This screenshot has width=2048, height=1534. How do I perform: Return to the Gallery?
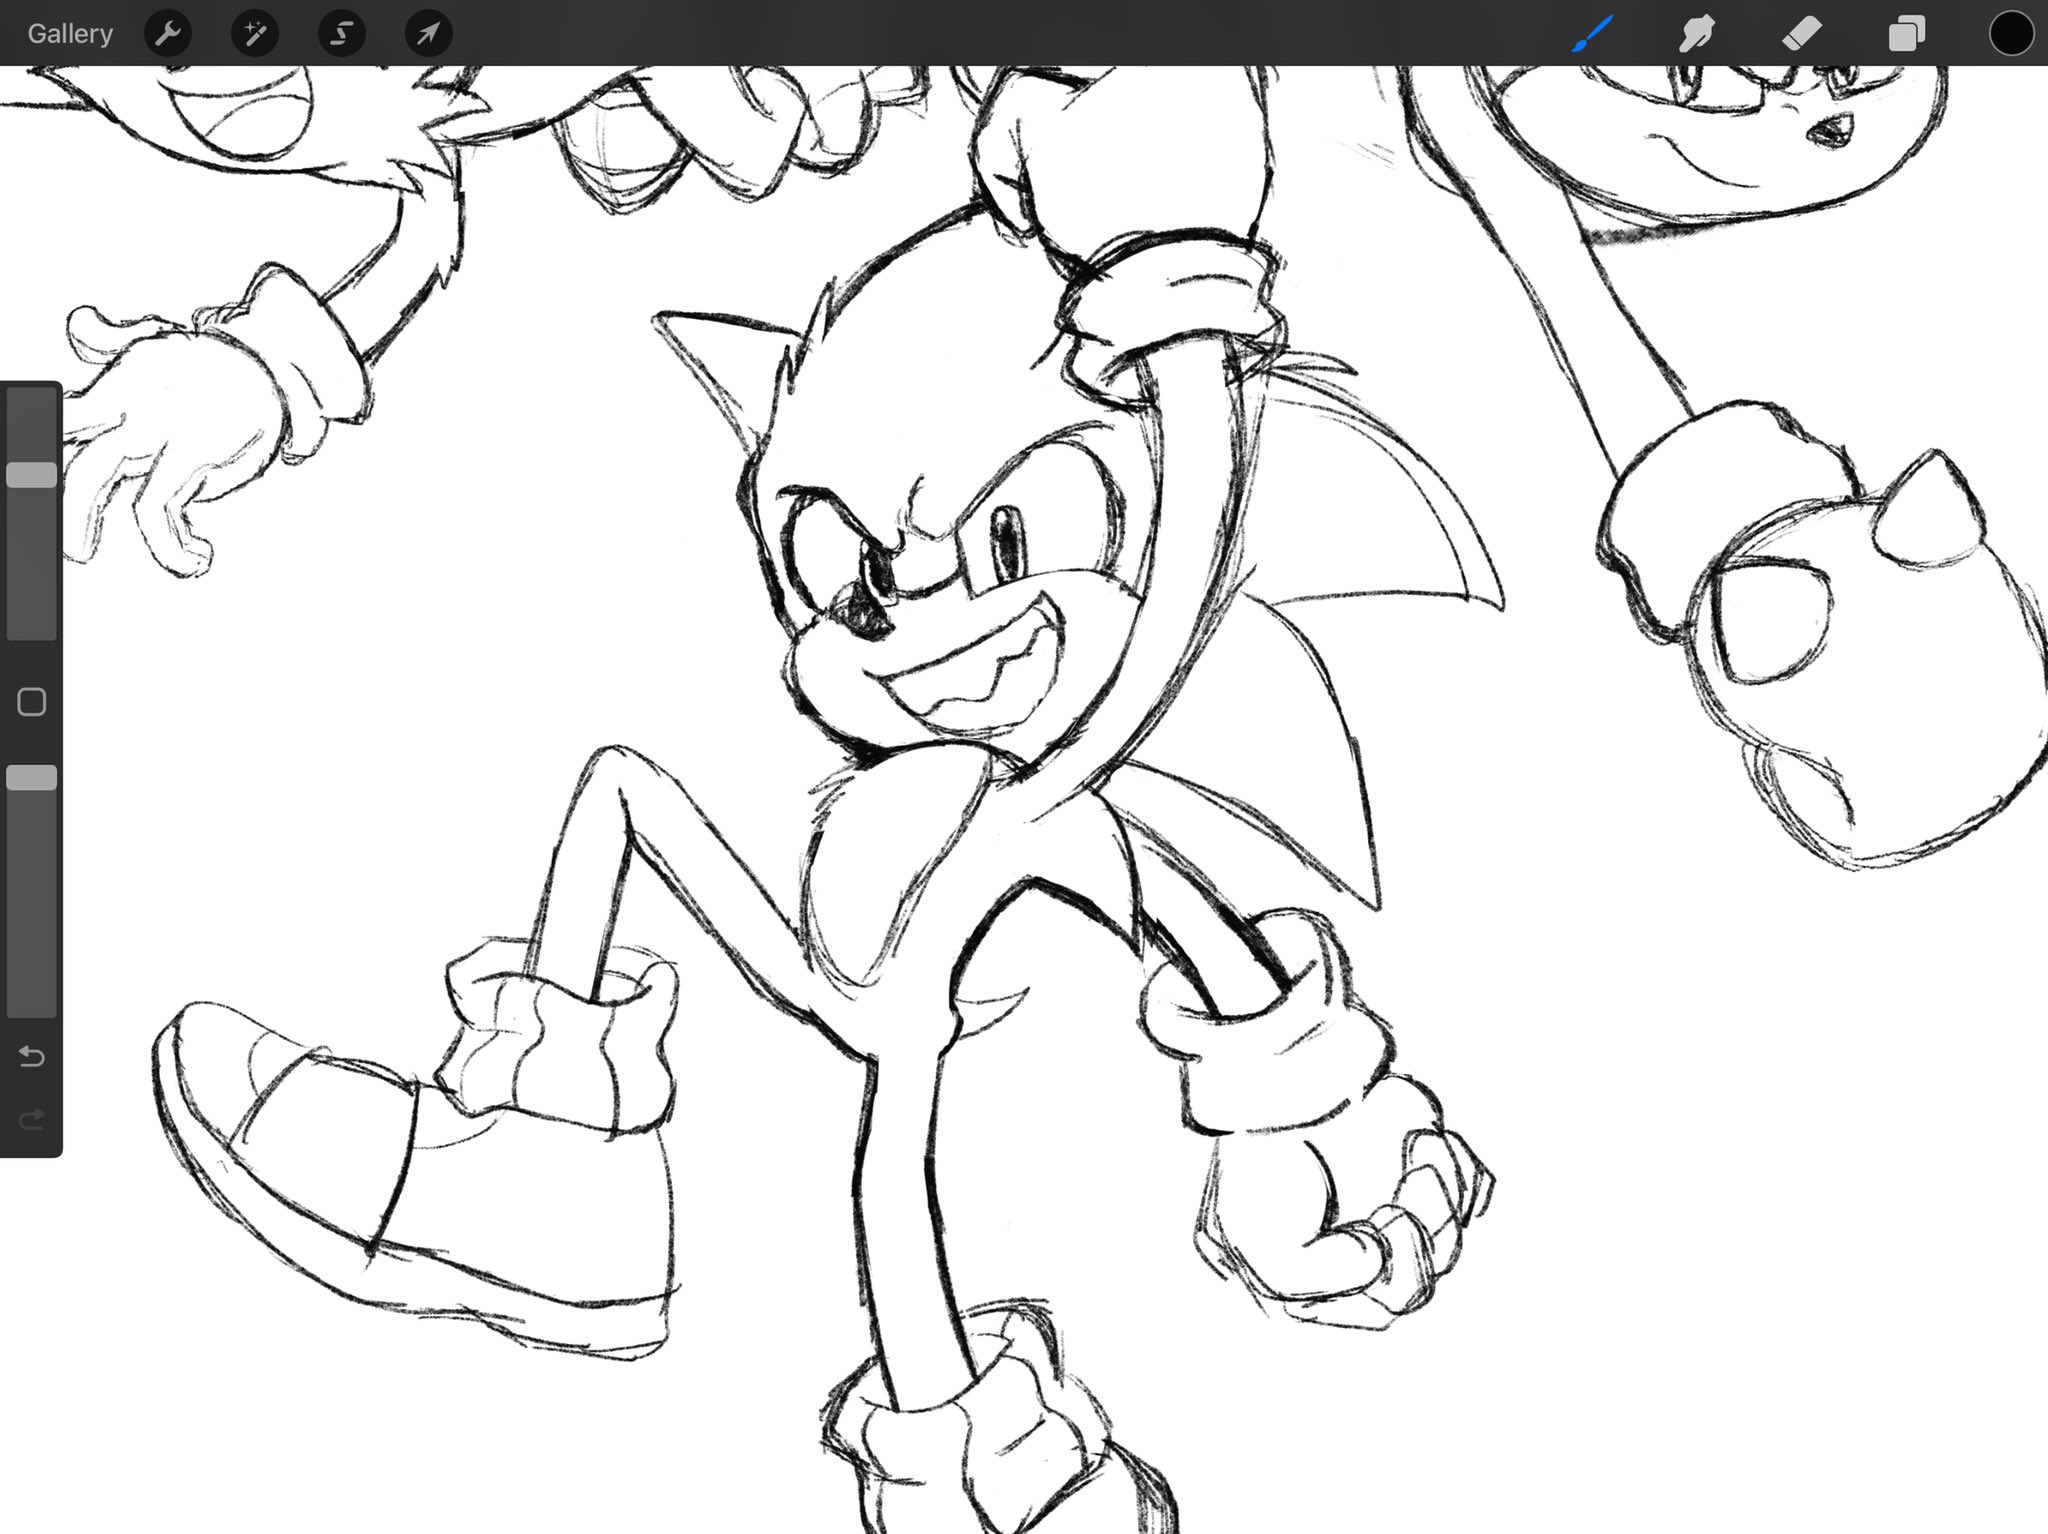click(x=70, y=34)
